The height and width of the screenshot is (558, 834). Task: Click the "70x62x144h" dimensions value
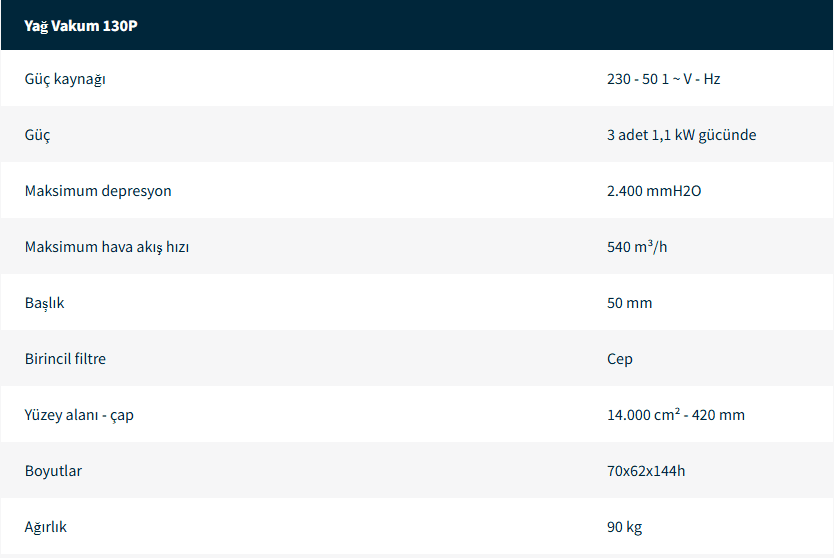click(x=646, y=471)
